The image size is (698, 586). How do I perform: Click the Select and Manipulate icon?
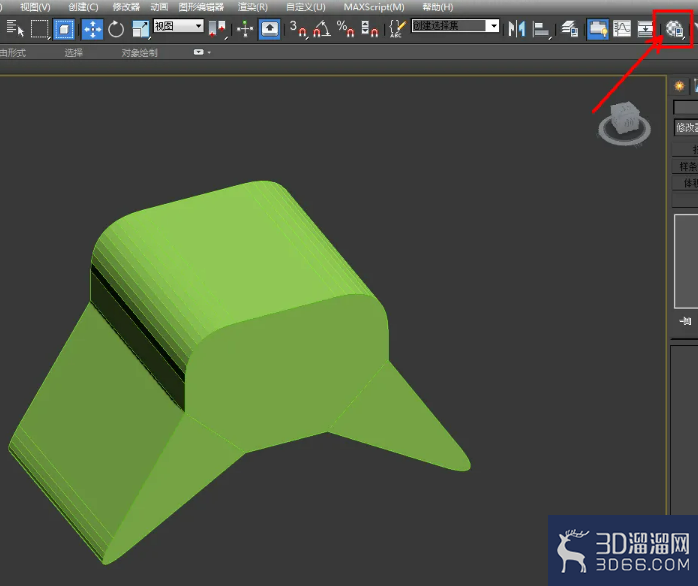(245, 29)
